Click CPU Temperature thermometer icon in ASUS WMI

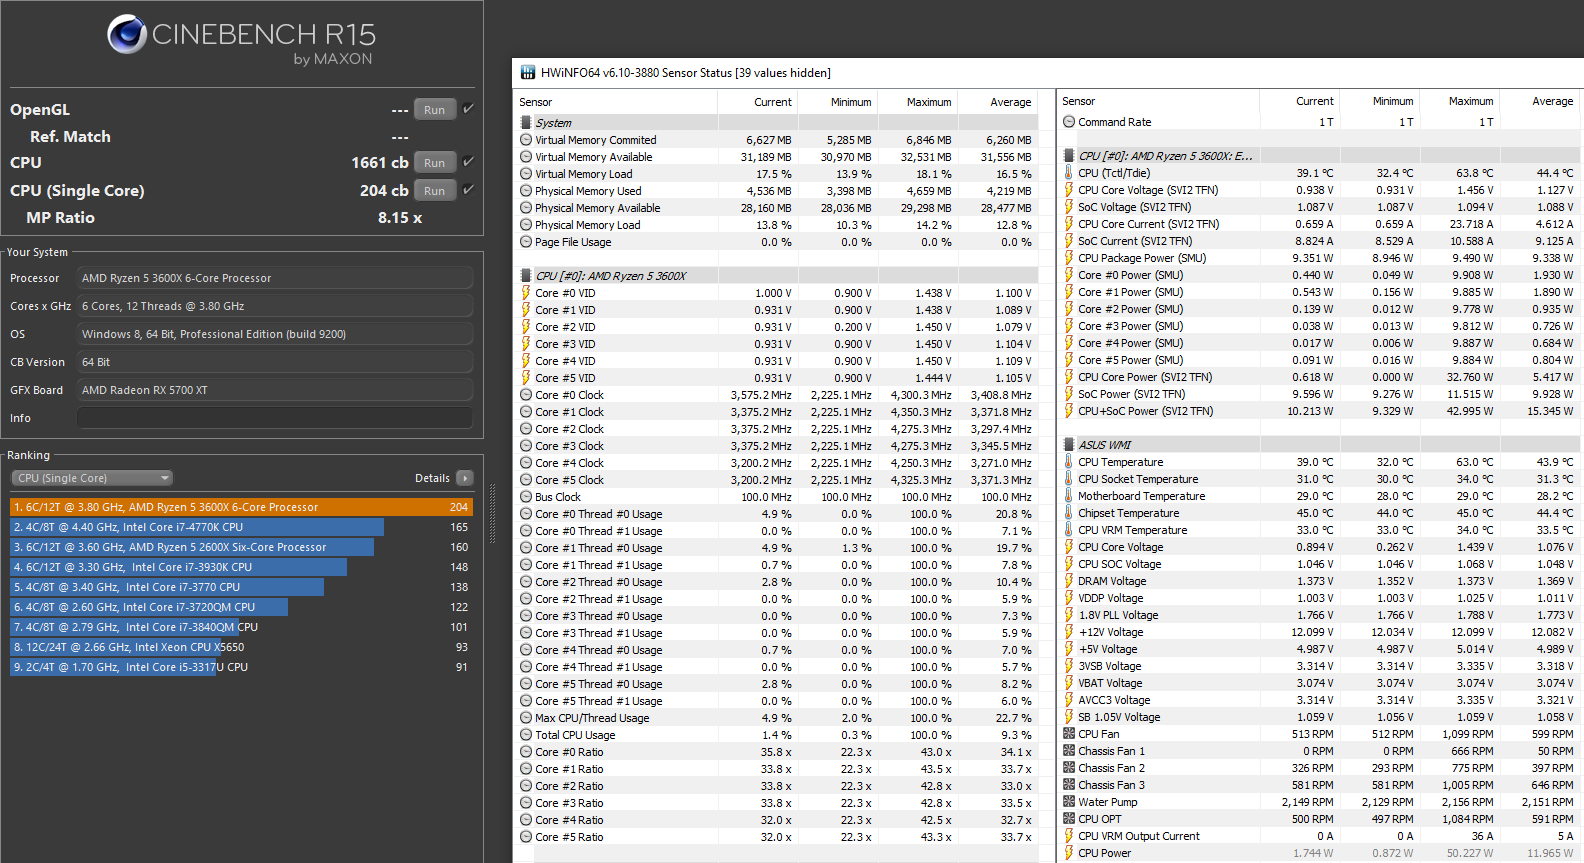[x=1069, y=462]
